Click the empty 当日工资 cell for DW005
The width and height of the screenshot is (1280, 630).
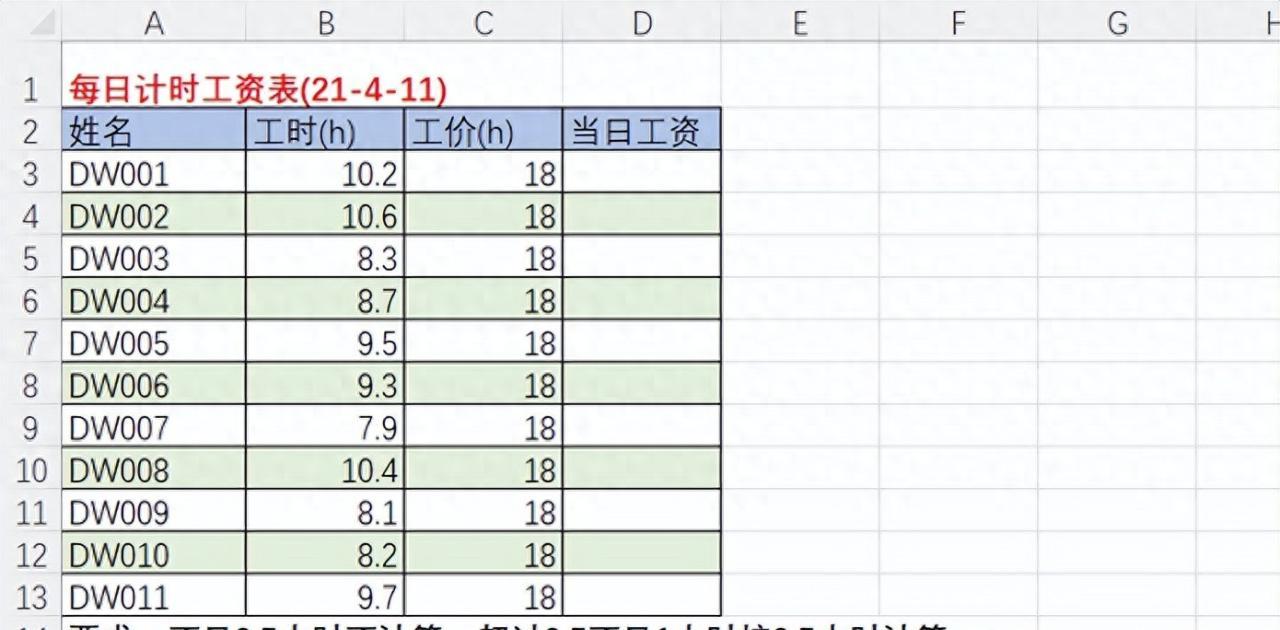point(642,342)
